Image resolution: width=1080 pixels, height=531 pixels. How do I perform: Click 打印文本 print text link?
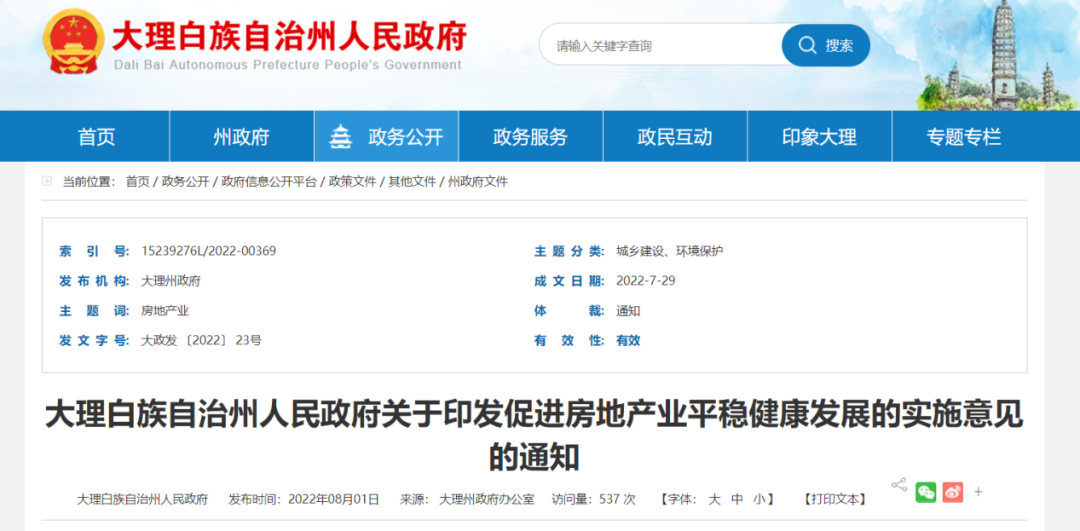click(x=836, y=499)
